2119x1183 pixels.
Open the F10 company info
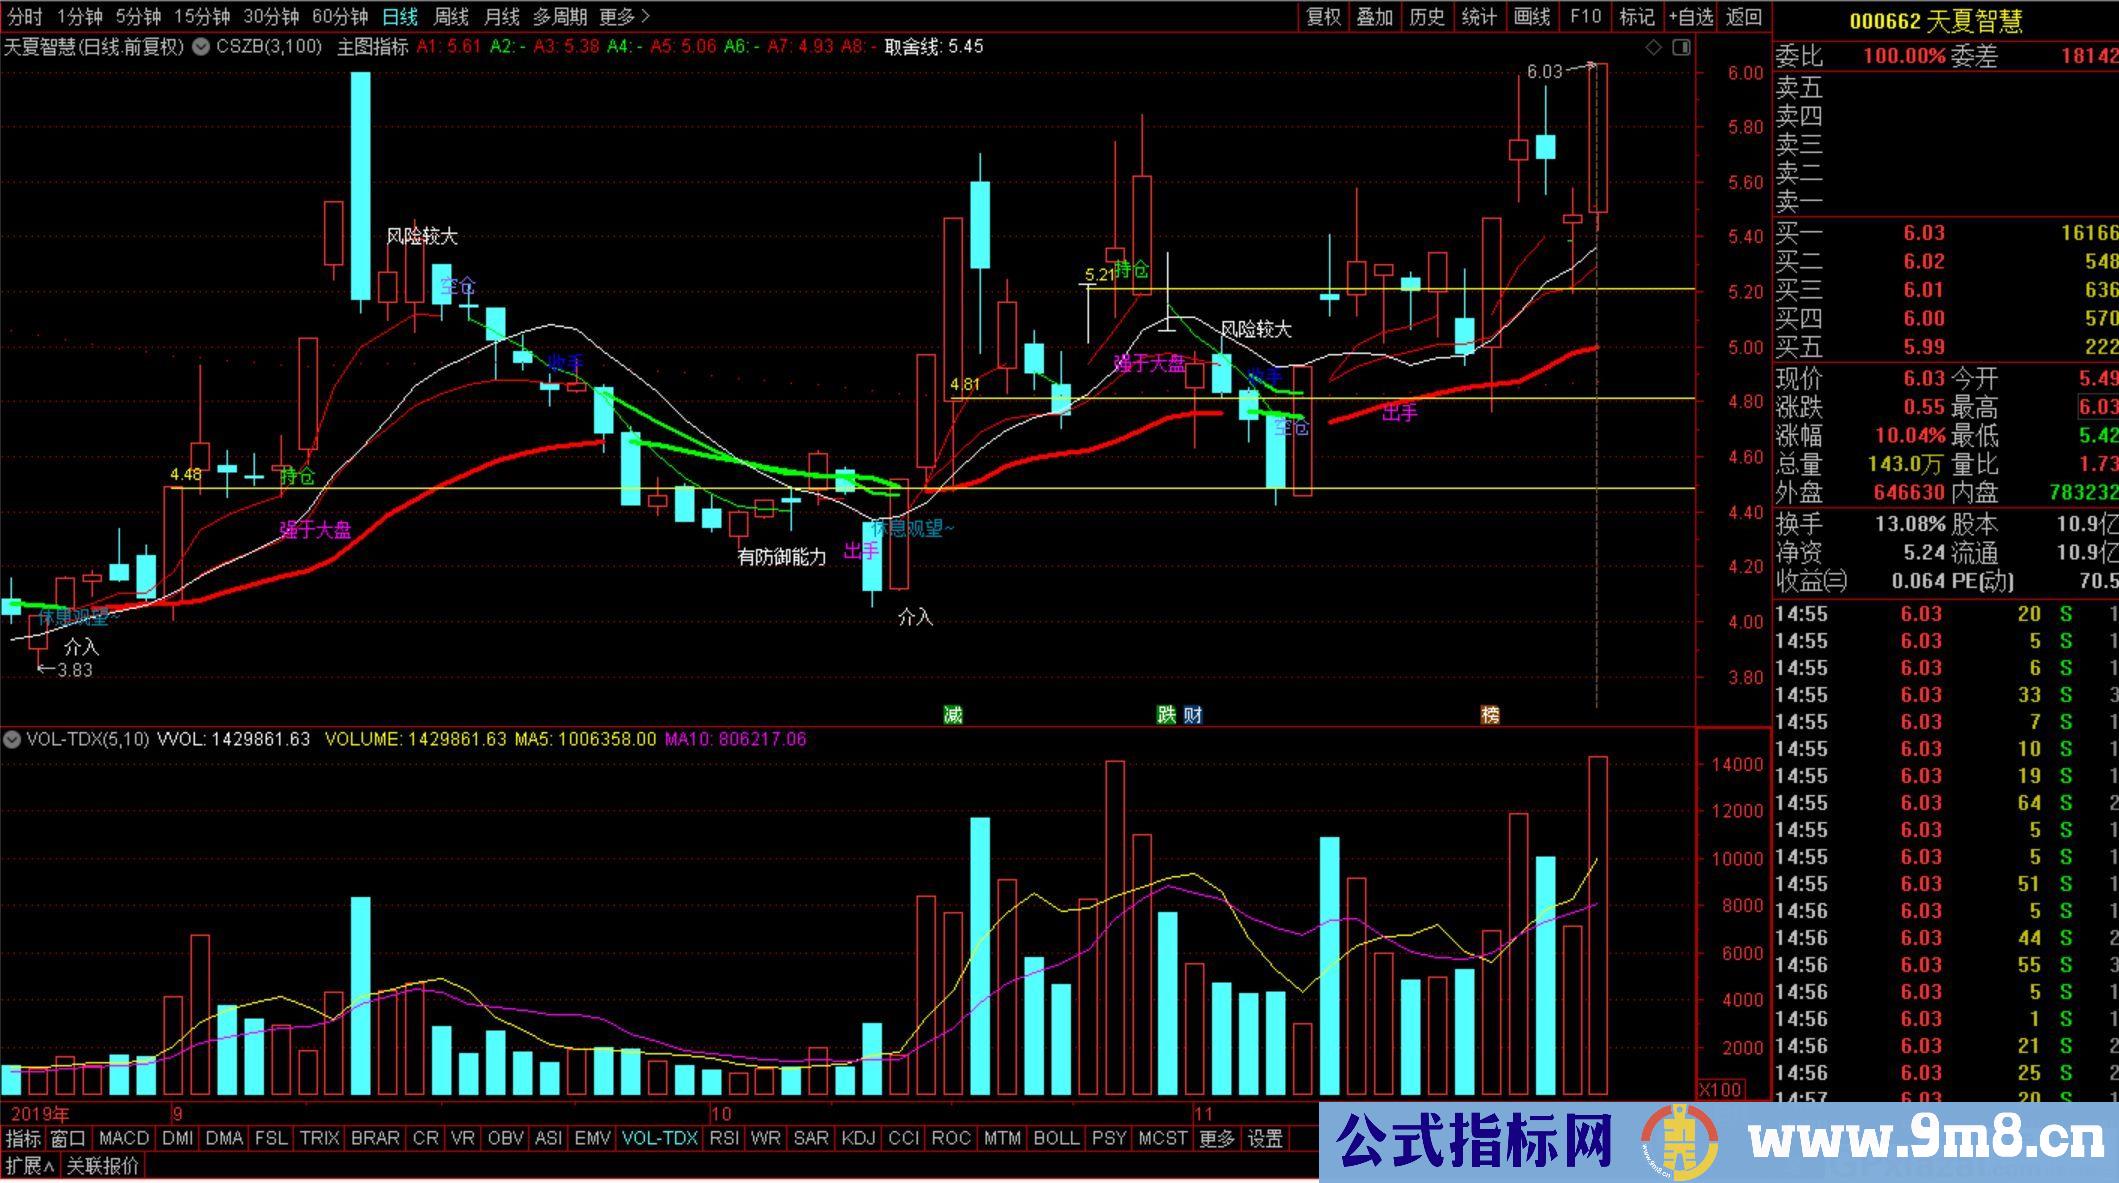1585,16
